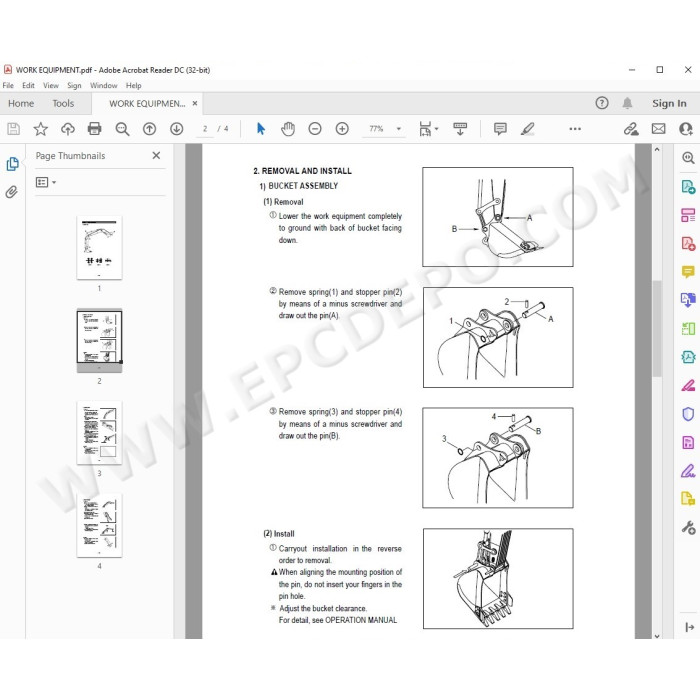Click the share with others icon
Image resolution: width=700 pixels, height=700 pixels.
click(685, 129)
